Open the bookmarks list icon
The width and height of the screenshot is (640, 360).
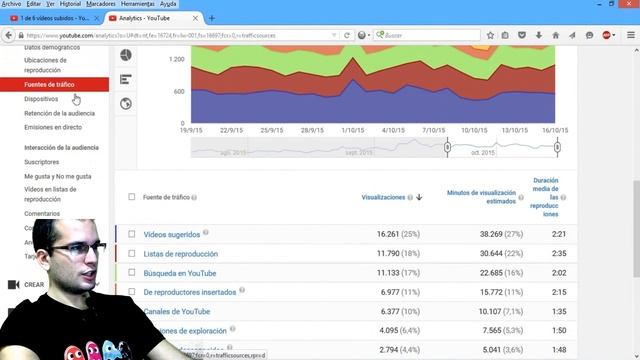point(505,36)
